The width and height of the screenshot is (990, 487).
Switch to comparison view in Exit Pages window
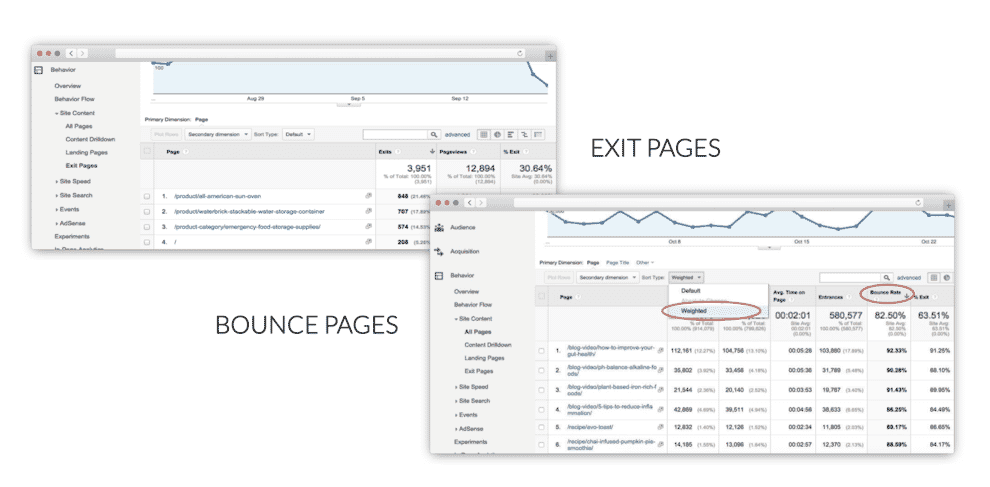click(x=524, y=135)
